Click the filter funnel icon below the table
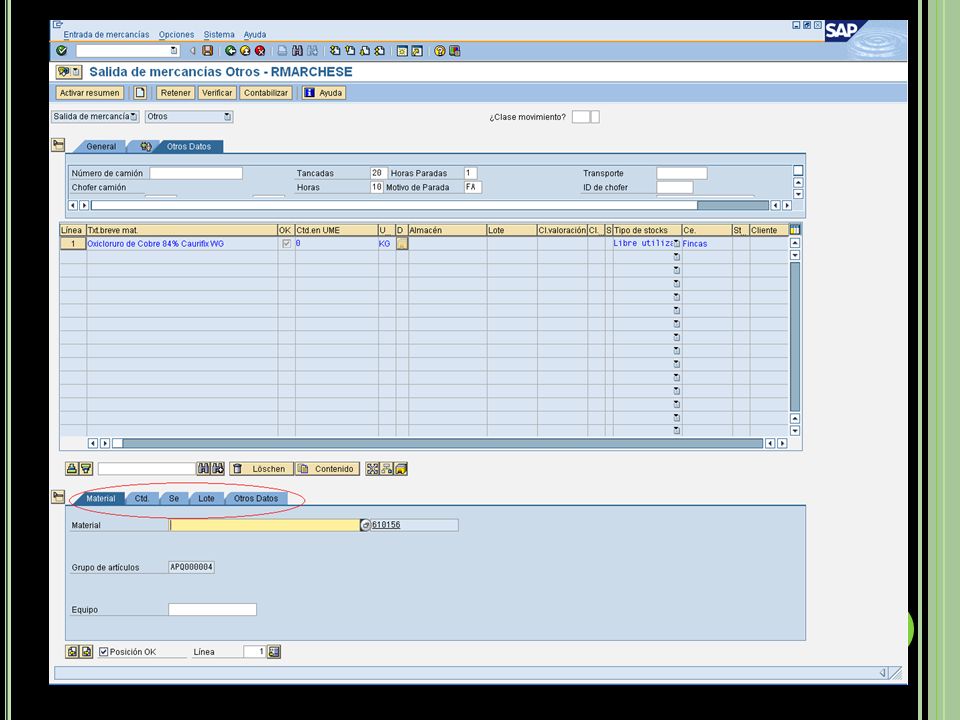 click(86, 469)
